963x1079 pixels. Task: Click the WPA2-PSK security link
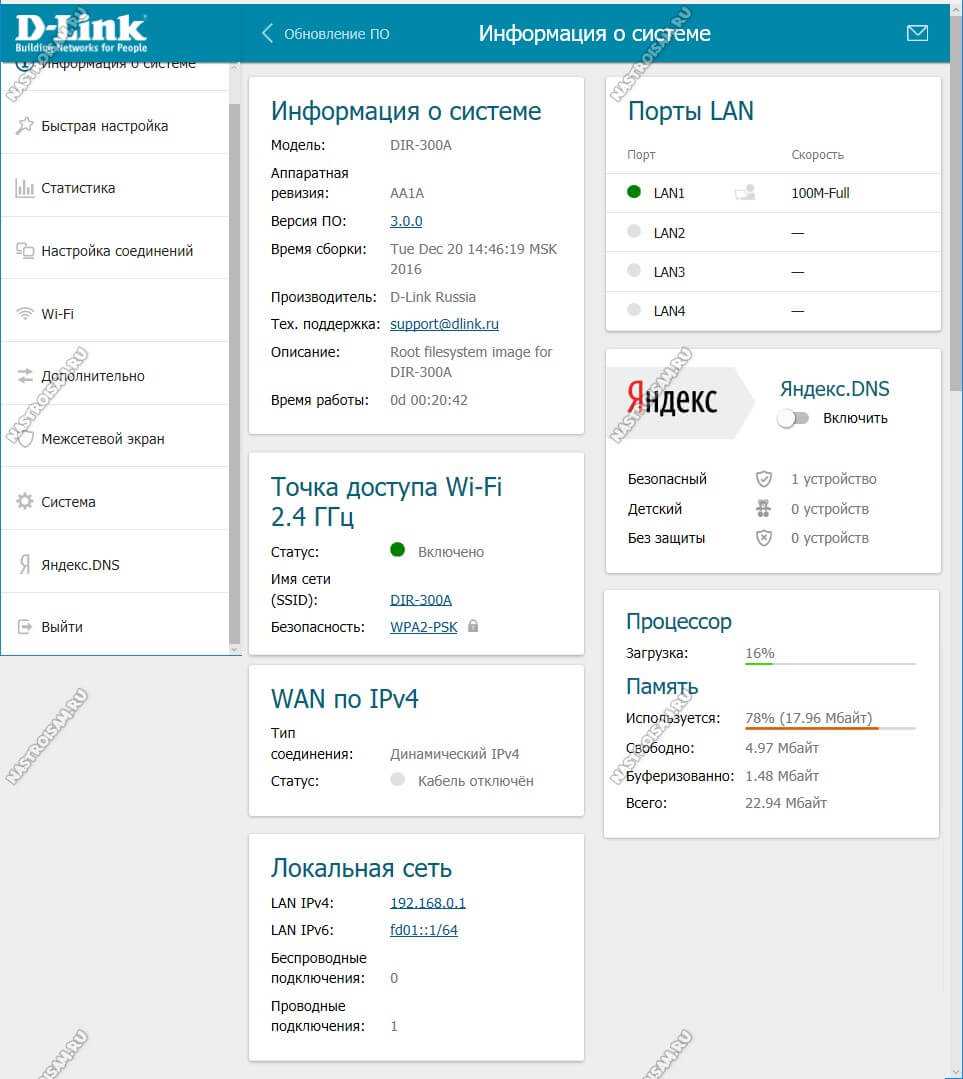423,627
